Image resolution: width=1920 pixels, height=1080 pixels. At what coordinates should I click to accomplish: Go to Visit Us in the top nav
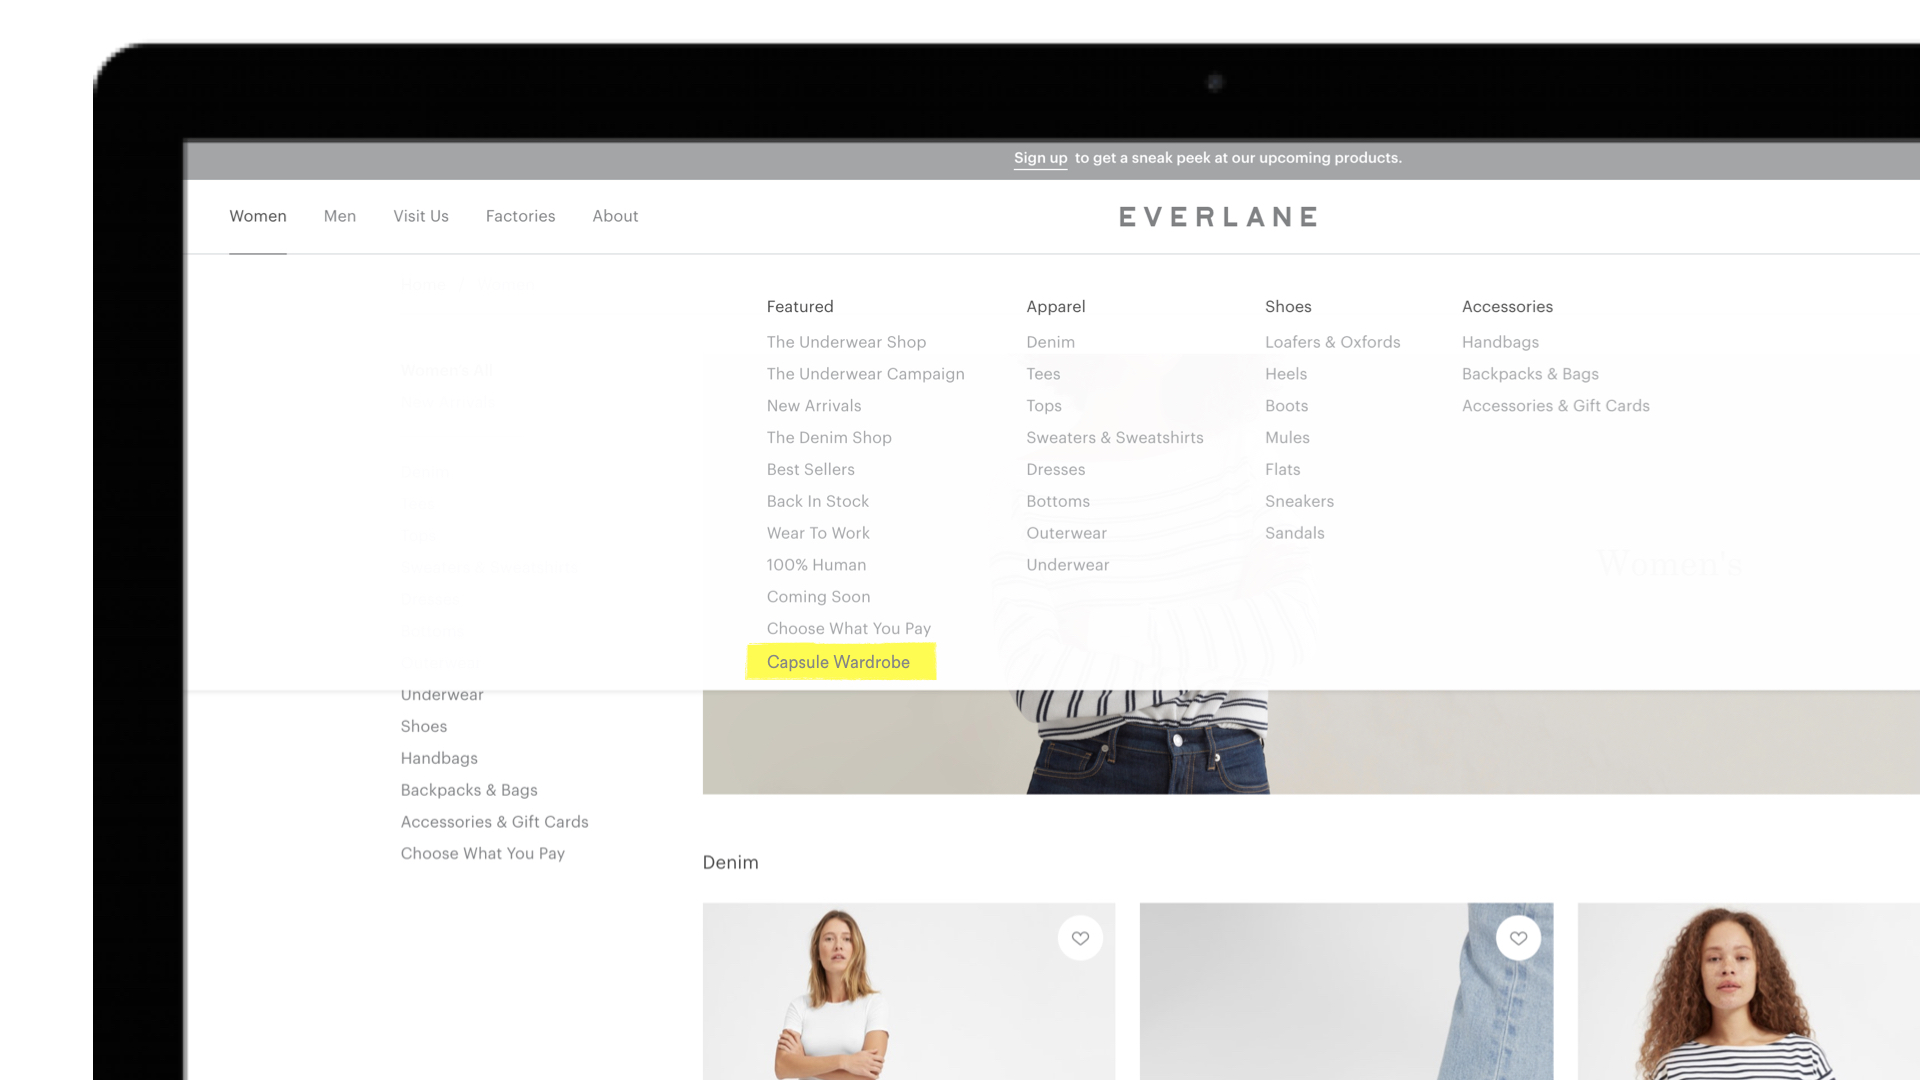coord(421,216)
